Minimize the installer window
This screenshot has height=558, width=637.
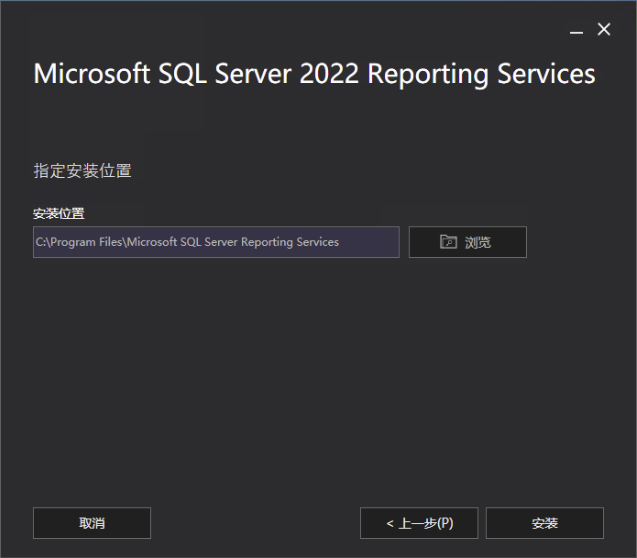[x=576, y=30]
